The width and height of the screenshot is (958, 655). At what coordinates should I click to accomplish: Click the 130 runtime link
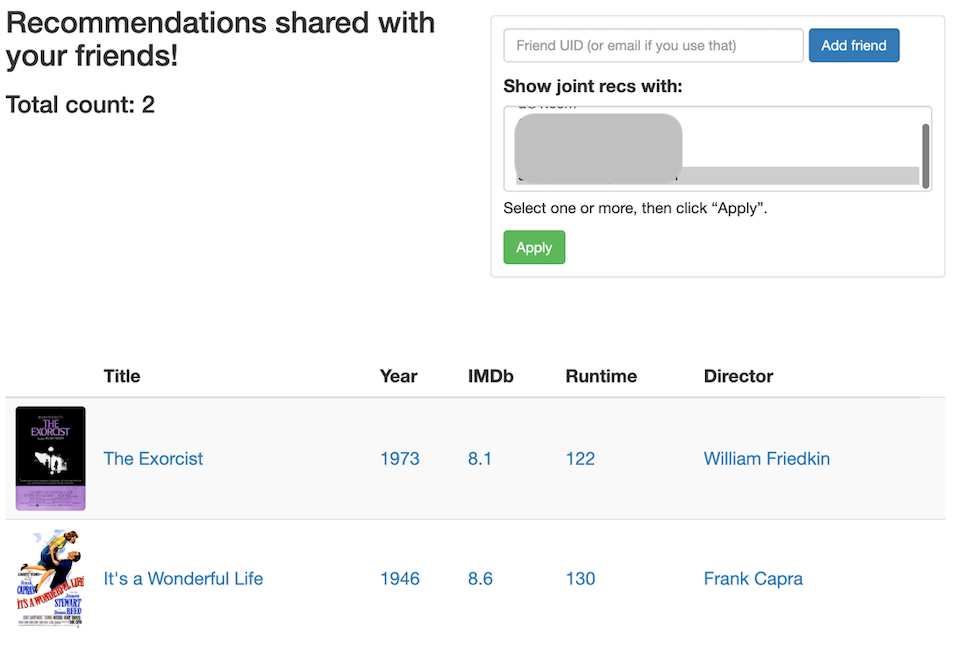pyautogui.click(x=580, y=579)
